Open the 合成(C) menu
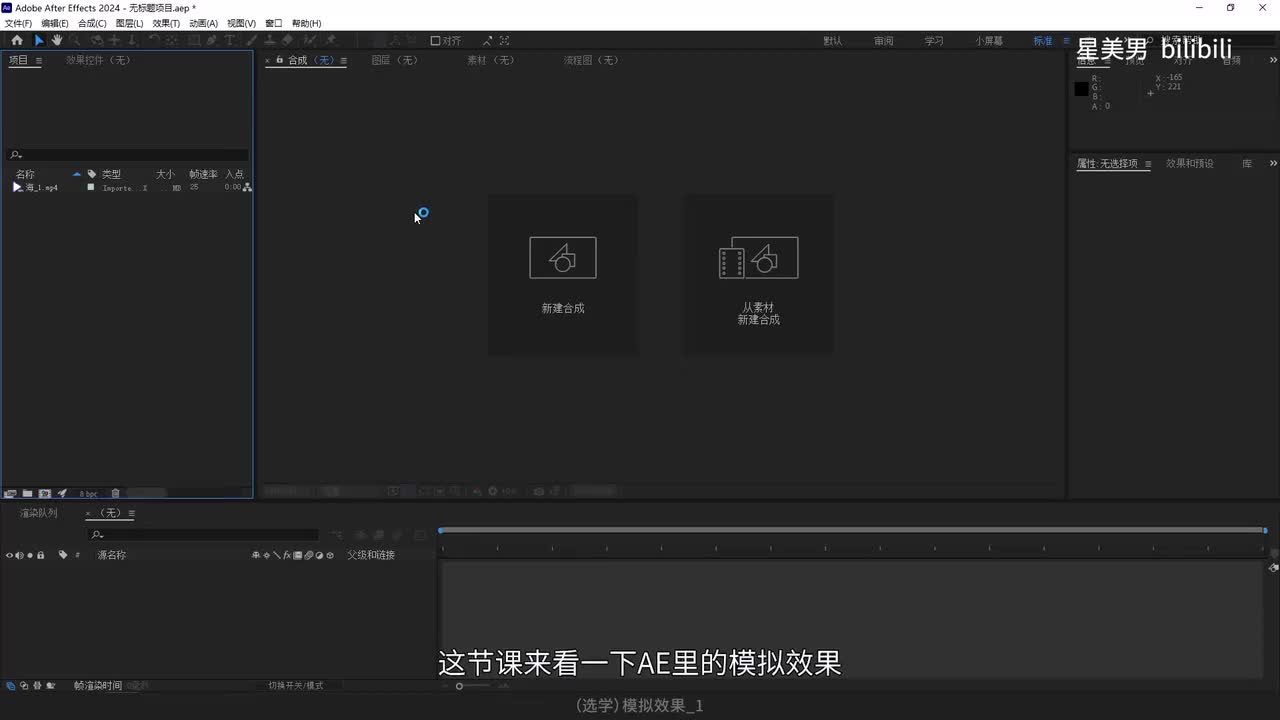Image resolution: width=1280 pixels, height=720 pixels. coord(92,23)
